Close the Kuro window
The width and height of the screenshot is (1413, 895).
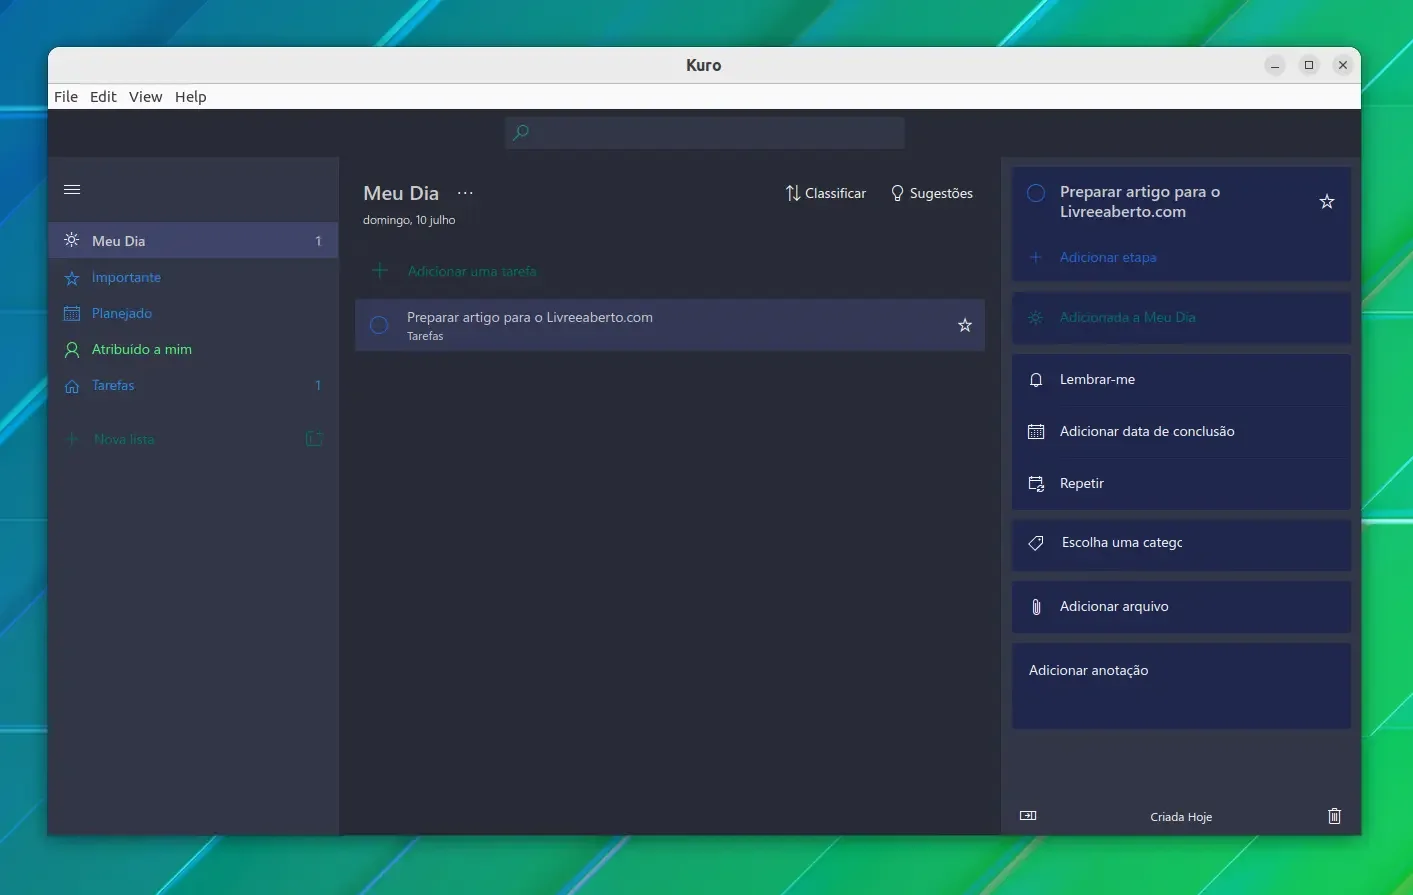[x=1343, y=65]
